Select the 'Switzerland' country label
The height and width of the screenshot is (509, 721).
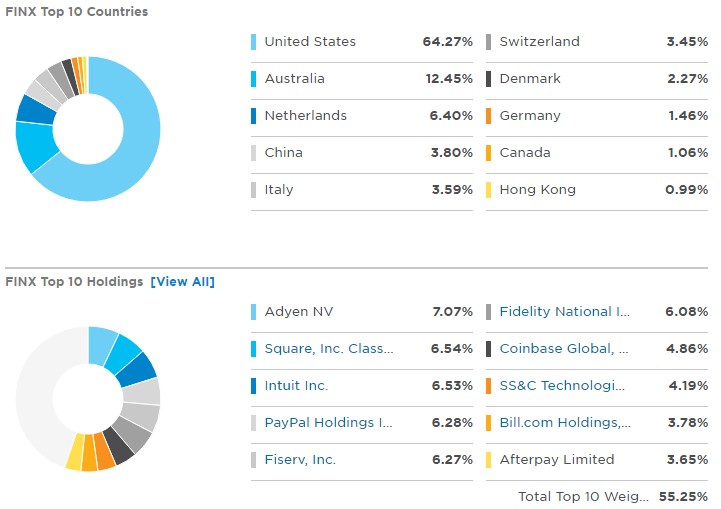(539, 41)
